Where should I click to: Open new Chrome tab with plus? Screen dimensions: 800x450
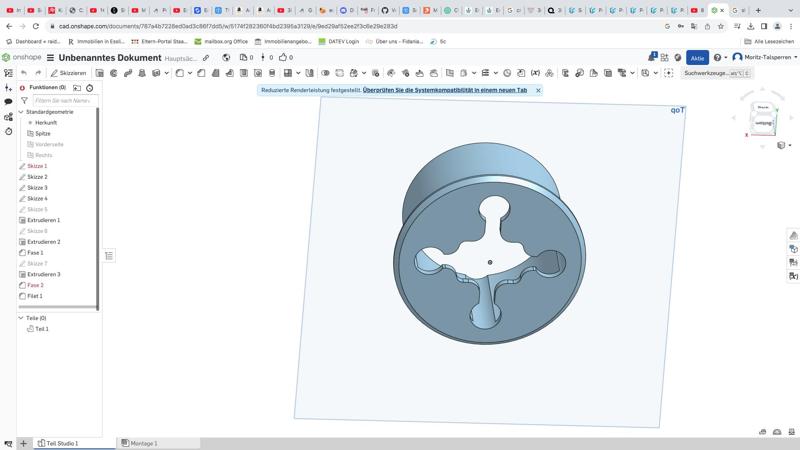tap(758, 10)
